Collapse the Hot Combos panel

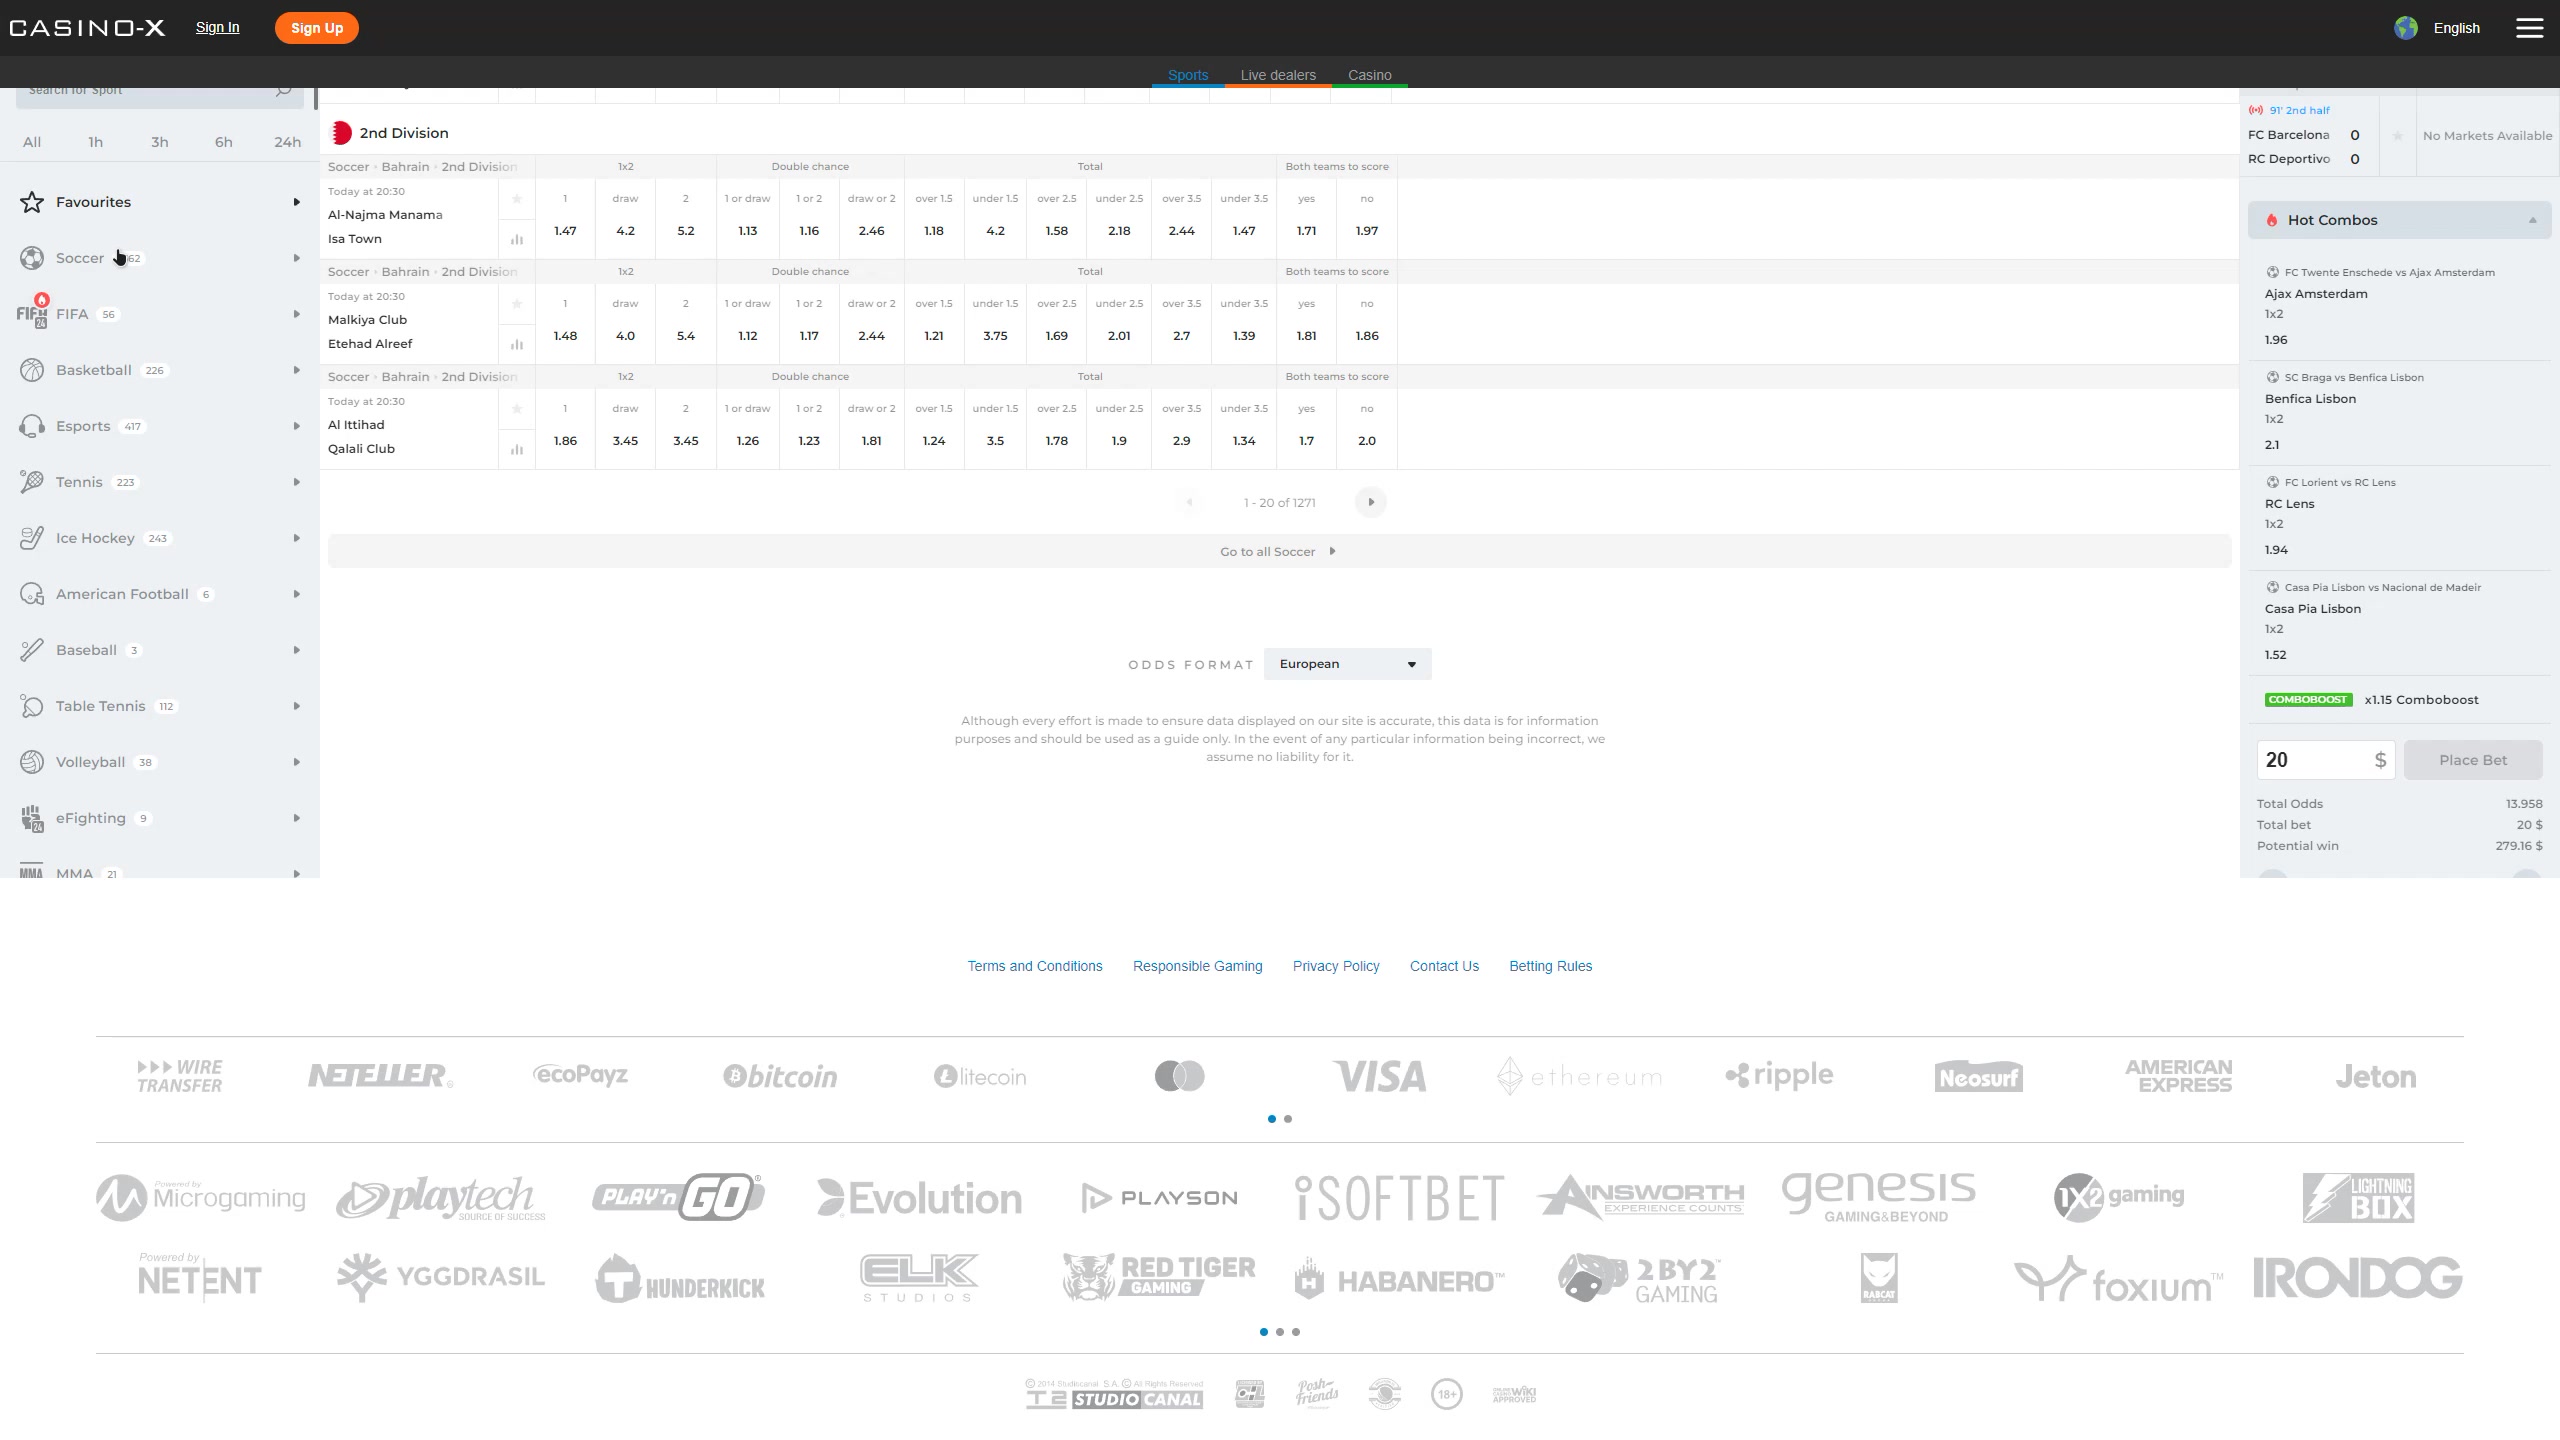(x=2532, y=220)
